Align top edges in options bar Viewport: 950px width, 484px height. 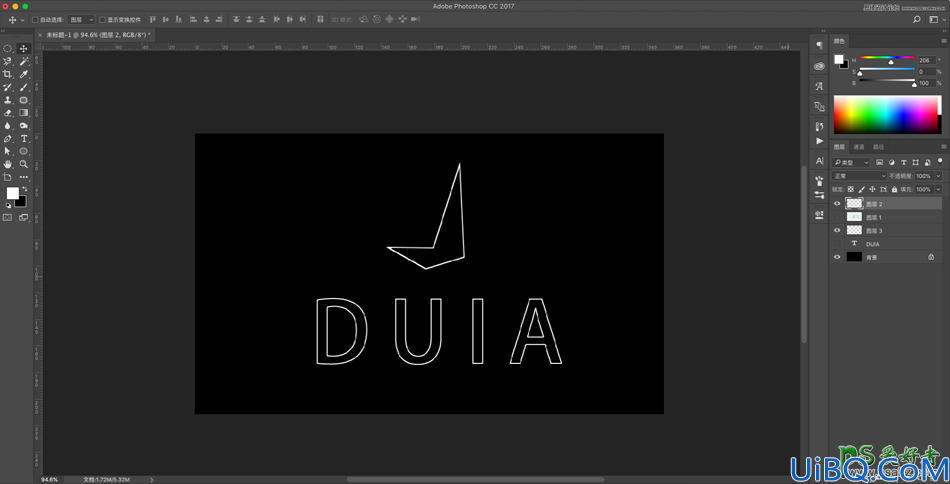pyautogui.click(x=152, y=19)
